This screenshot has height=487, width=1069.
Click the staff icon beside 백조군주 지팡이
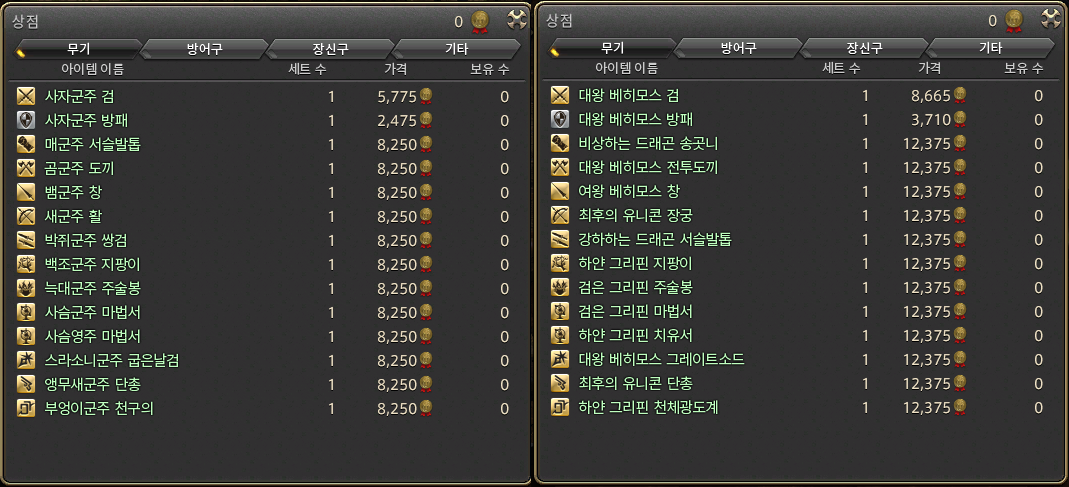[x=26, y=264]
